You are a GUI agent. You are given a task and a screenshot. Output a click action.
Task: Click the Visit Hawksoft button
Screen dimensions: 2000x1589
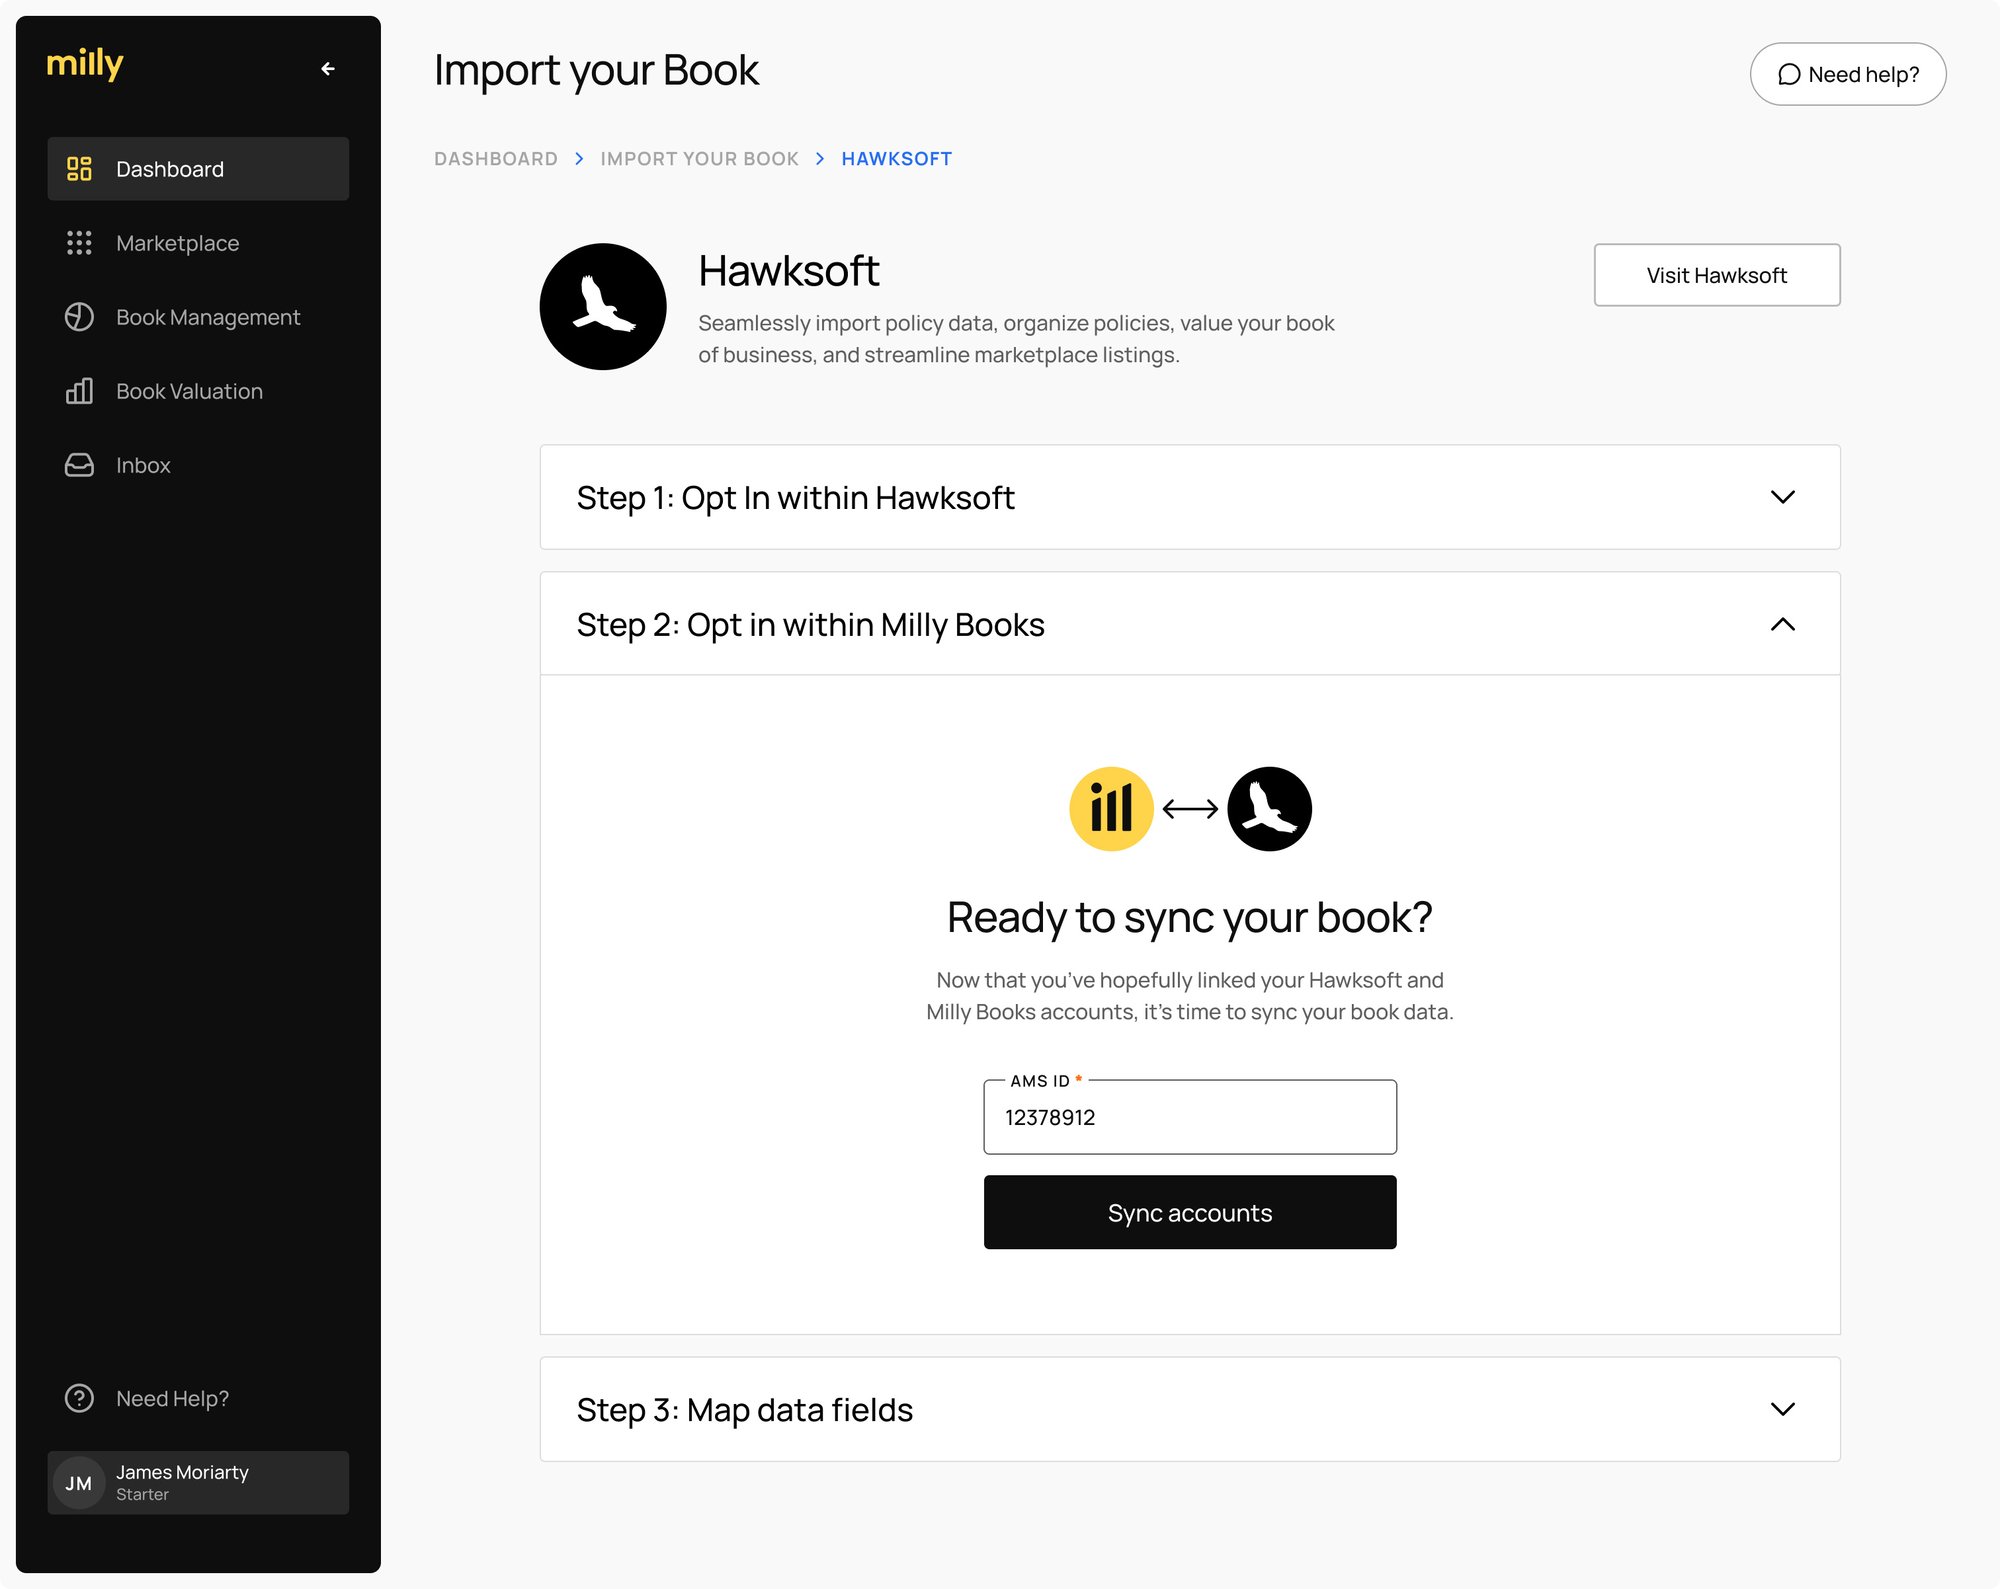coord(1717,274)
